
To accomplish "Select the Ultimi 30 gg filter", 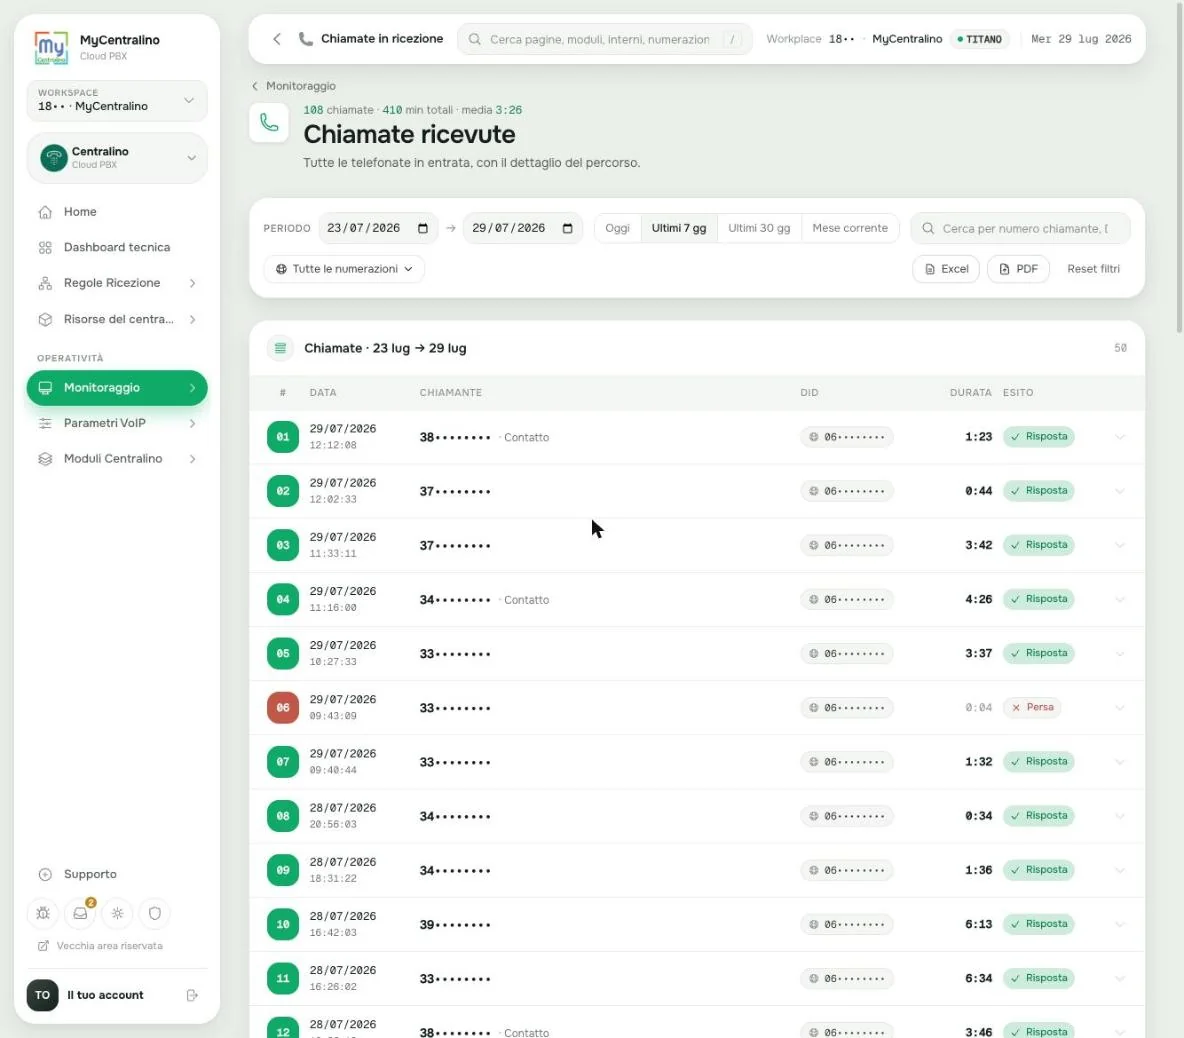I will (x=759, y=229).
